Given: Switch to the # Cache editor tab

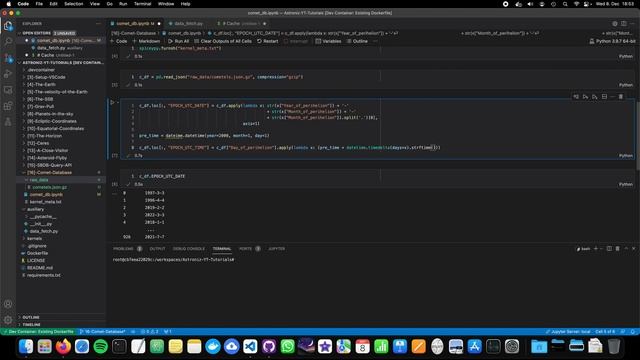Looking at the screenshot, I should [242, 24].
